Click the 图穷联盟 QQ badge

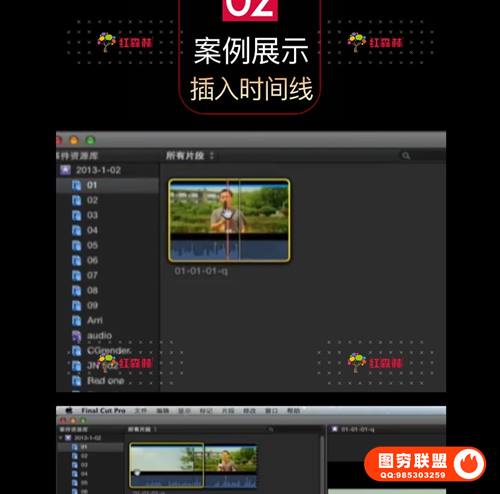(x=425, y=464)
